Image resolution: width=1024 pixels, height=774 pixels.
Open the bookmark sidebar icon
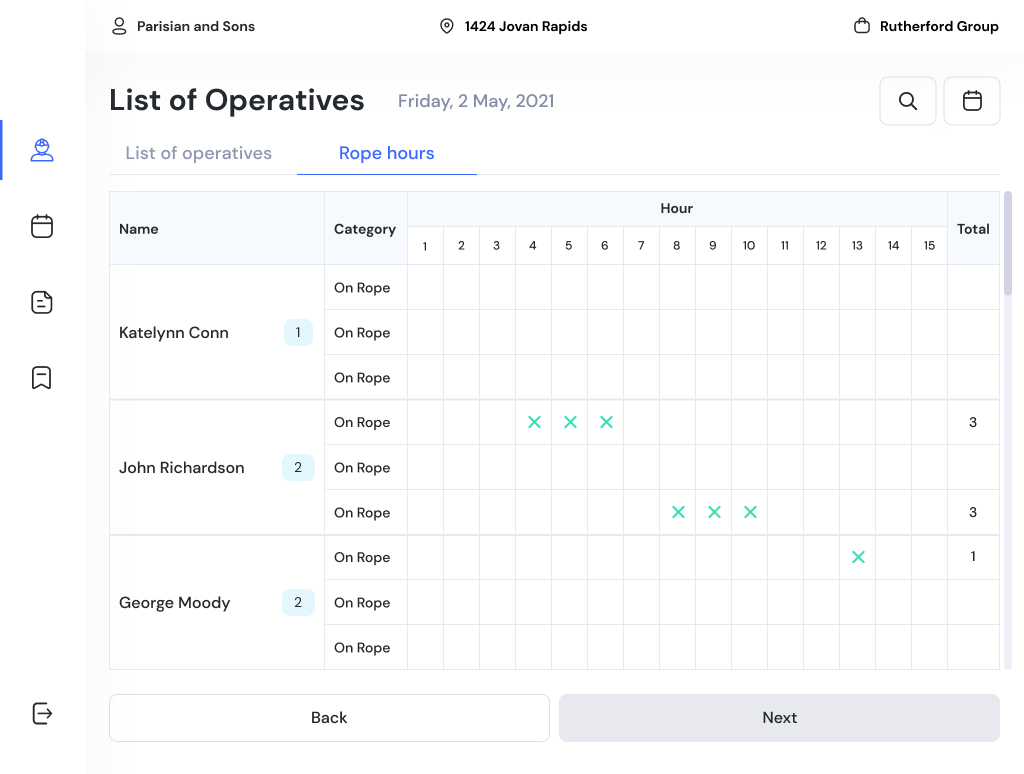click(42, 377)
